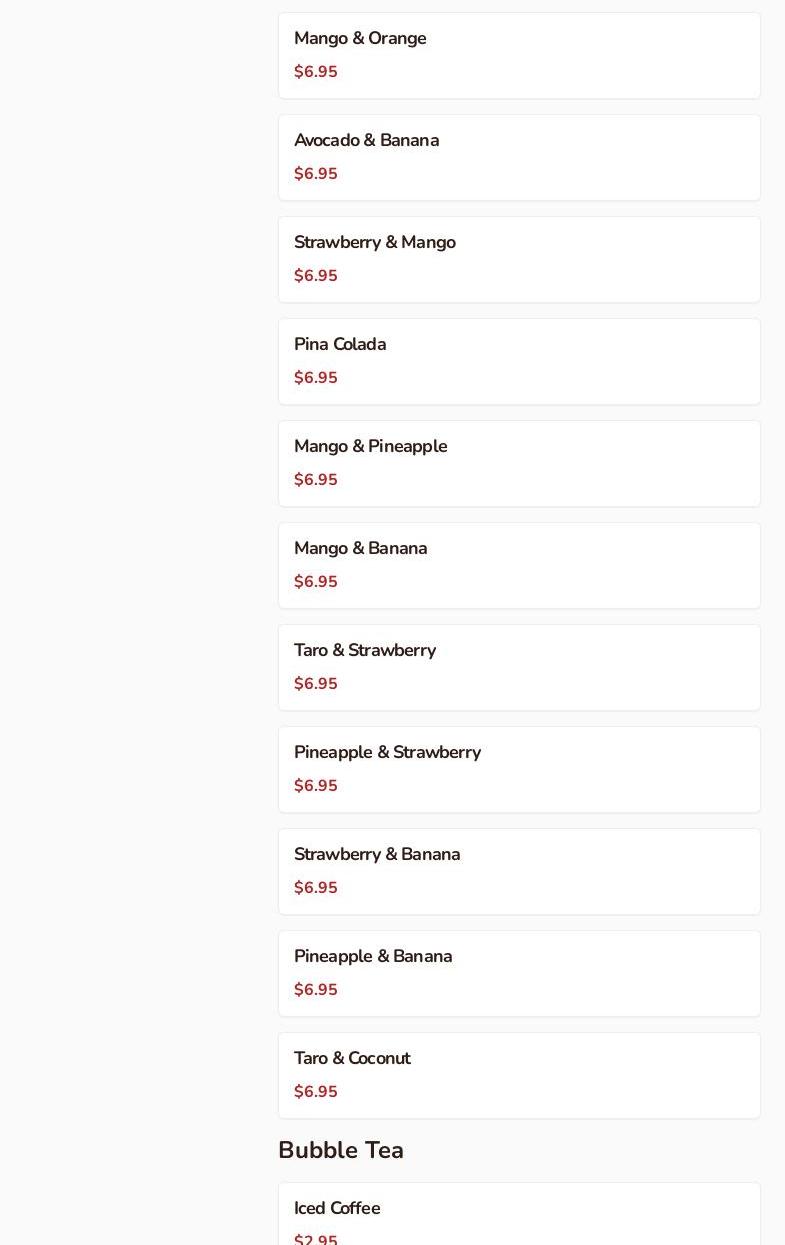Click the $6.95 price under Pina Colada
Image resolution: width=785 pixels, height=1245 pixels.
pyautogui.click(x=316, y=378)
